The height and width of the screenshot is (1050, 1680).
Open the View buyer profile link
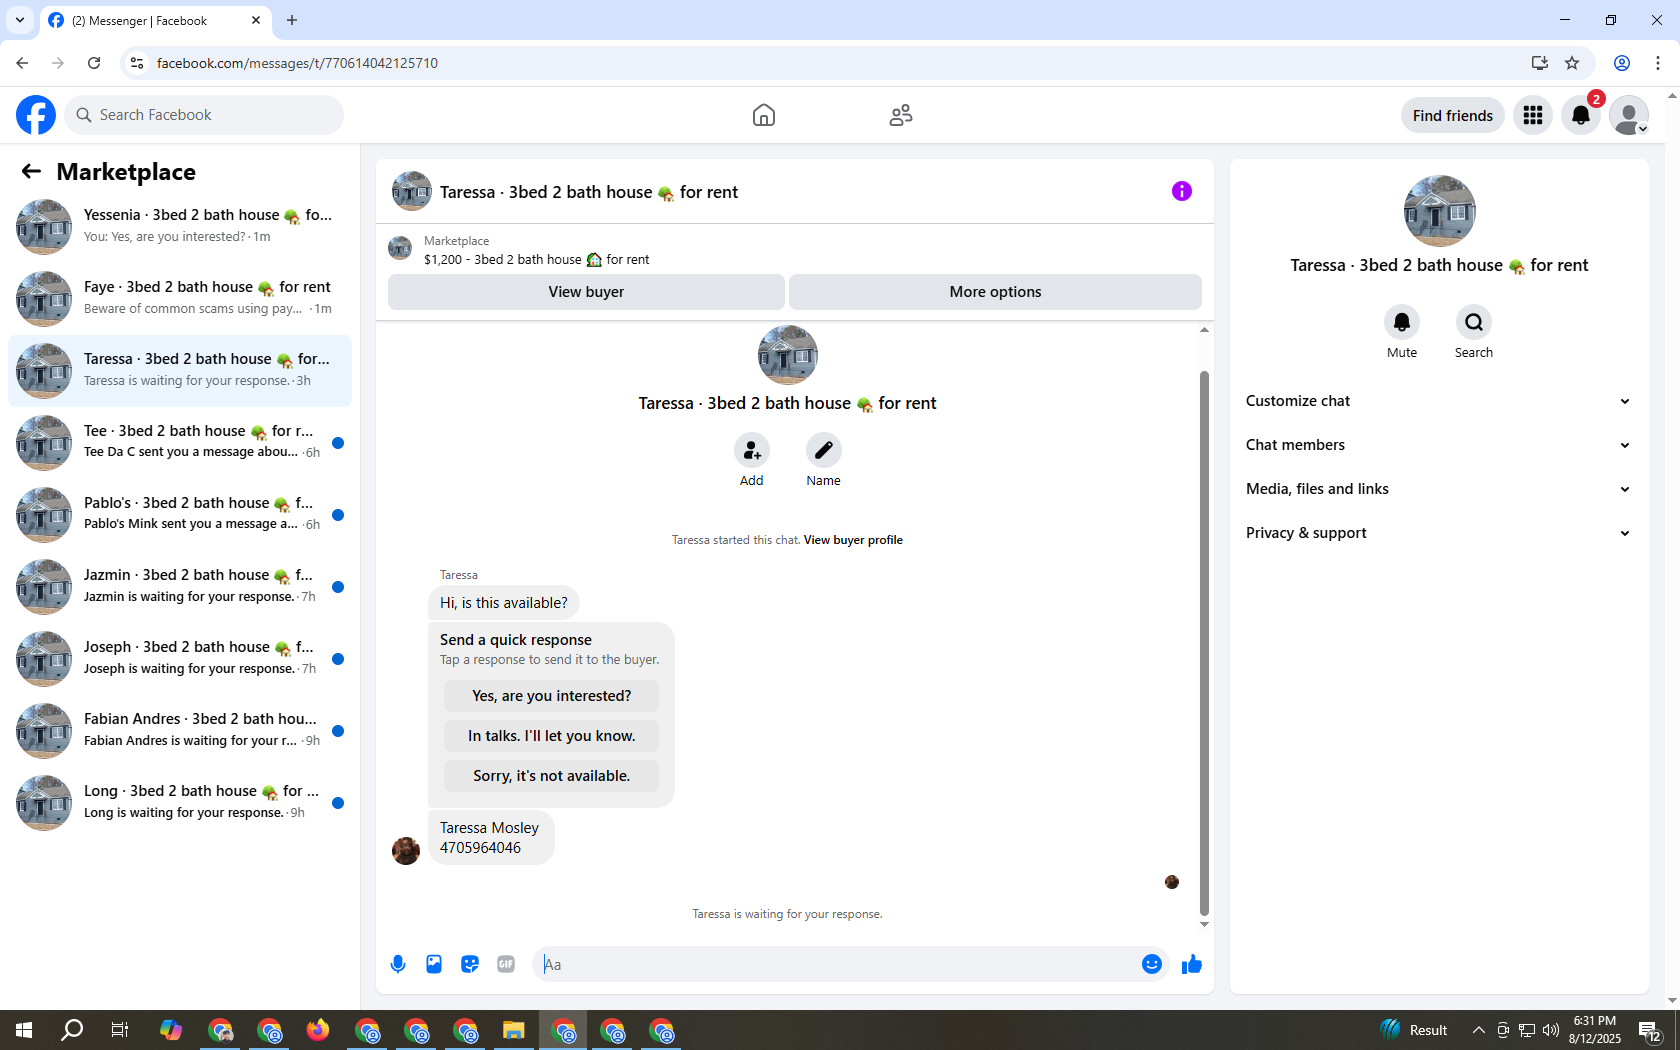pos(853,540)
